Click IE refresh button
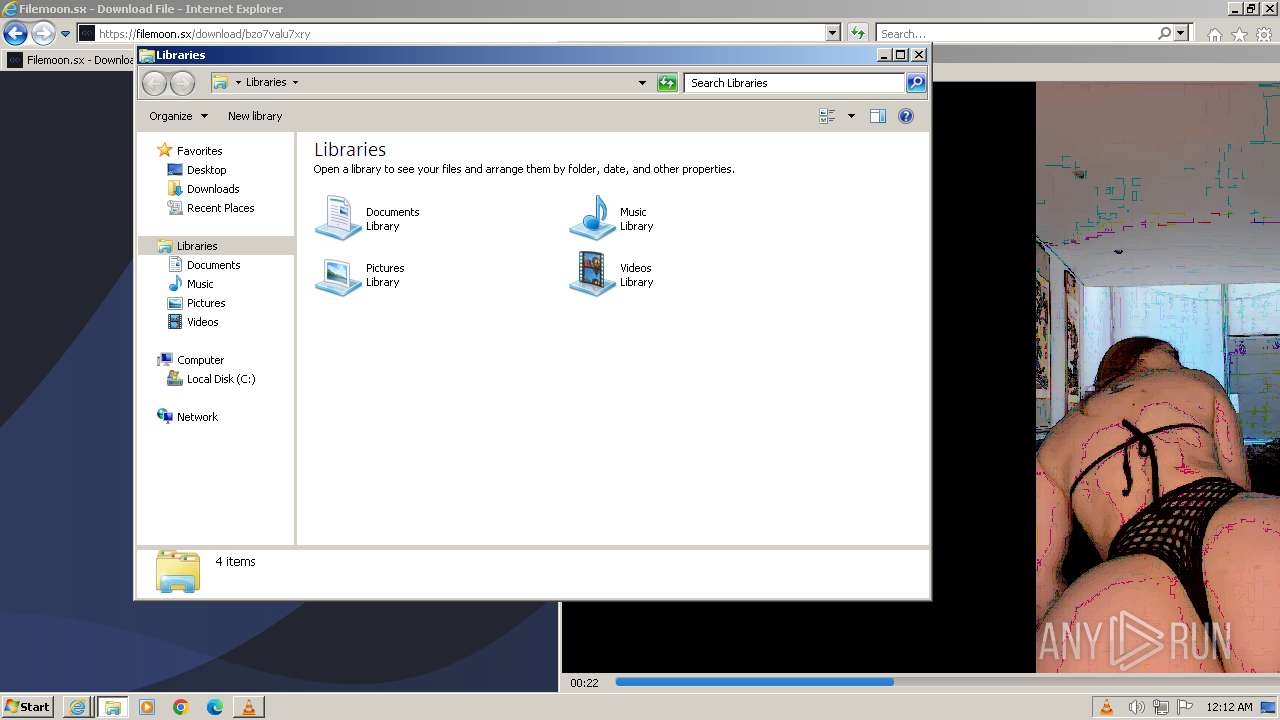The height and width of the screenshot is (720, 1280). tap(858, 33)
